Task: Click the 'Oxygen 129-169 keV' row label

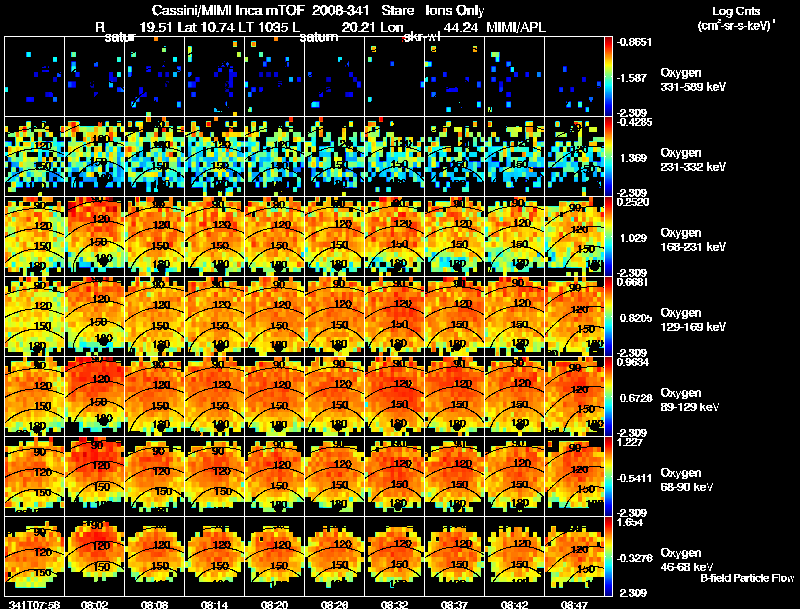Action: click(693, 320)
